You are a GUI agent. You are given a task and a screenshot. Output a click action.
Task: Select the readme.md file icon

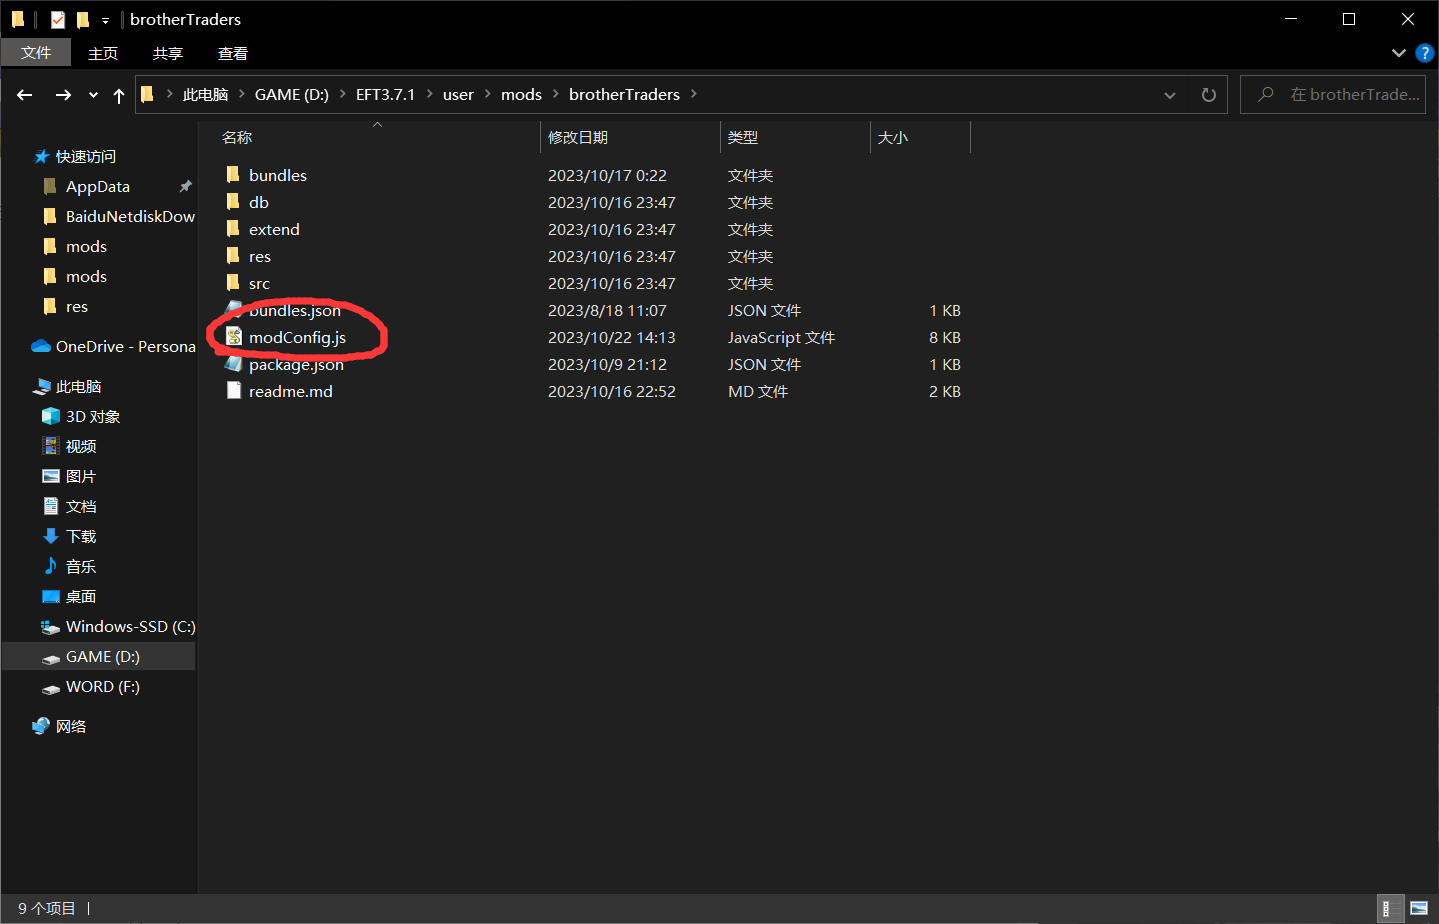pos(234,391)
